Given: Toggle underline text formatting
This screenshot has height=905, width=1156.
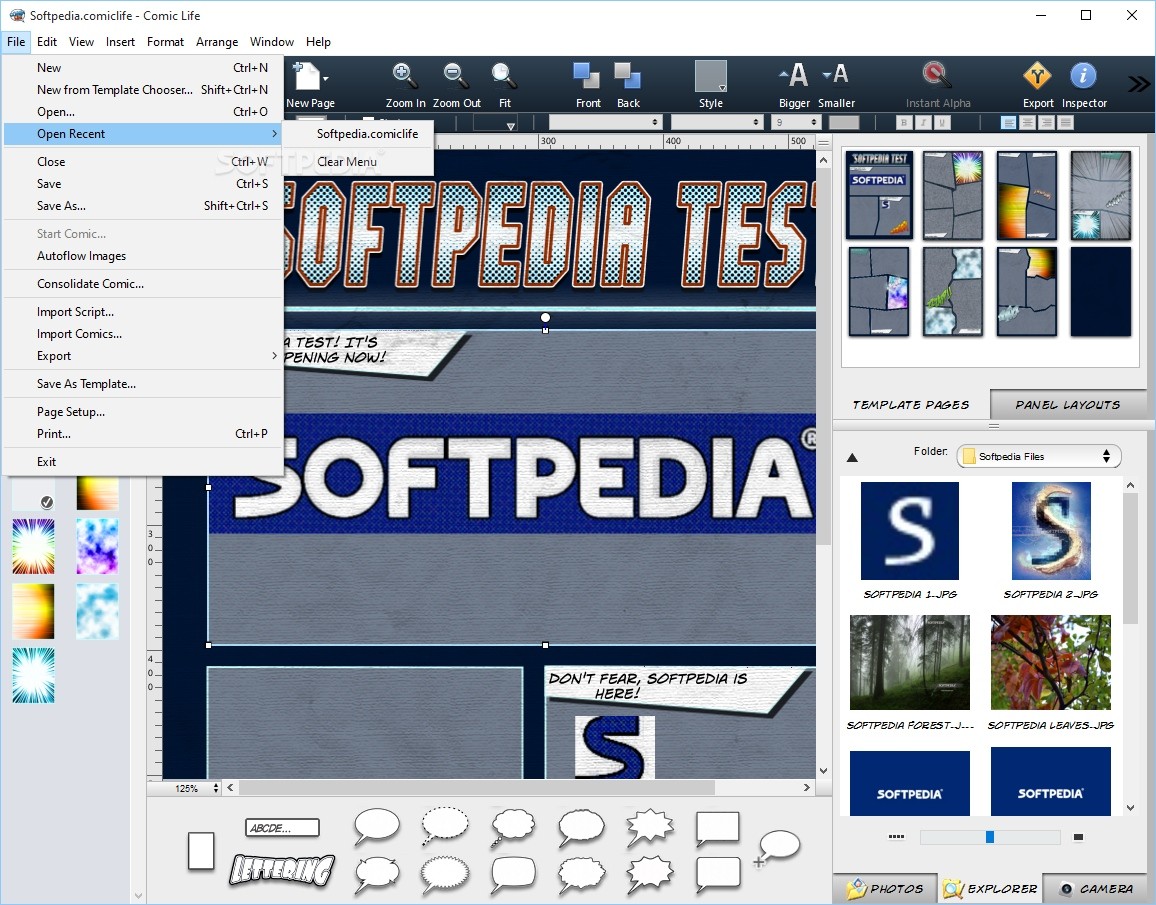Looking at the screenshot, I should click(941, 122).
